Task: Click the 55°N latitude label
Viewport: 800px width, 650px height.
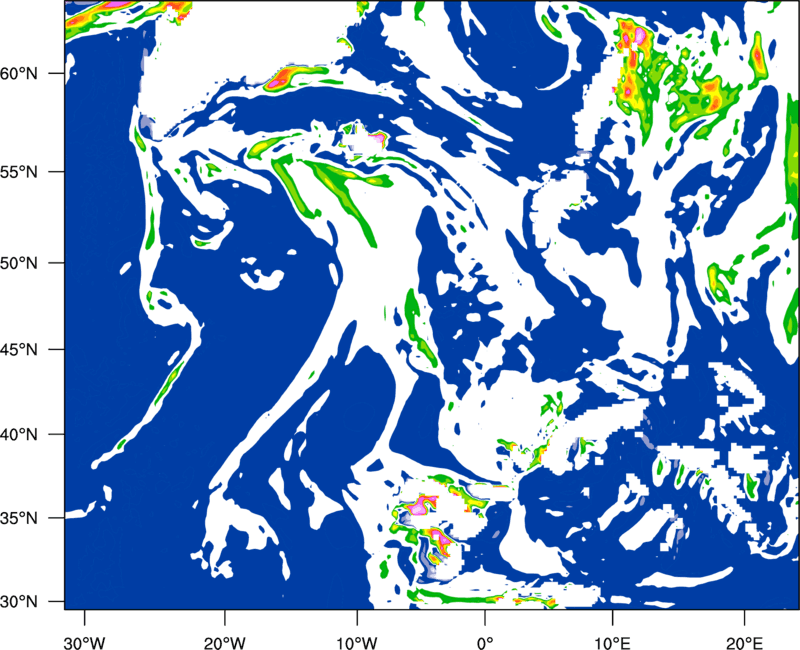Action: coord(19,171)
